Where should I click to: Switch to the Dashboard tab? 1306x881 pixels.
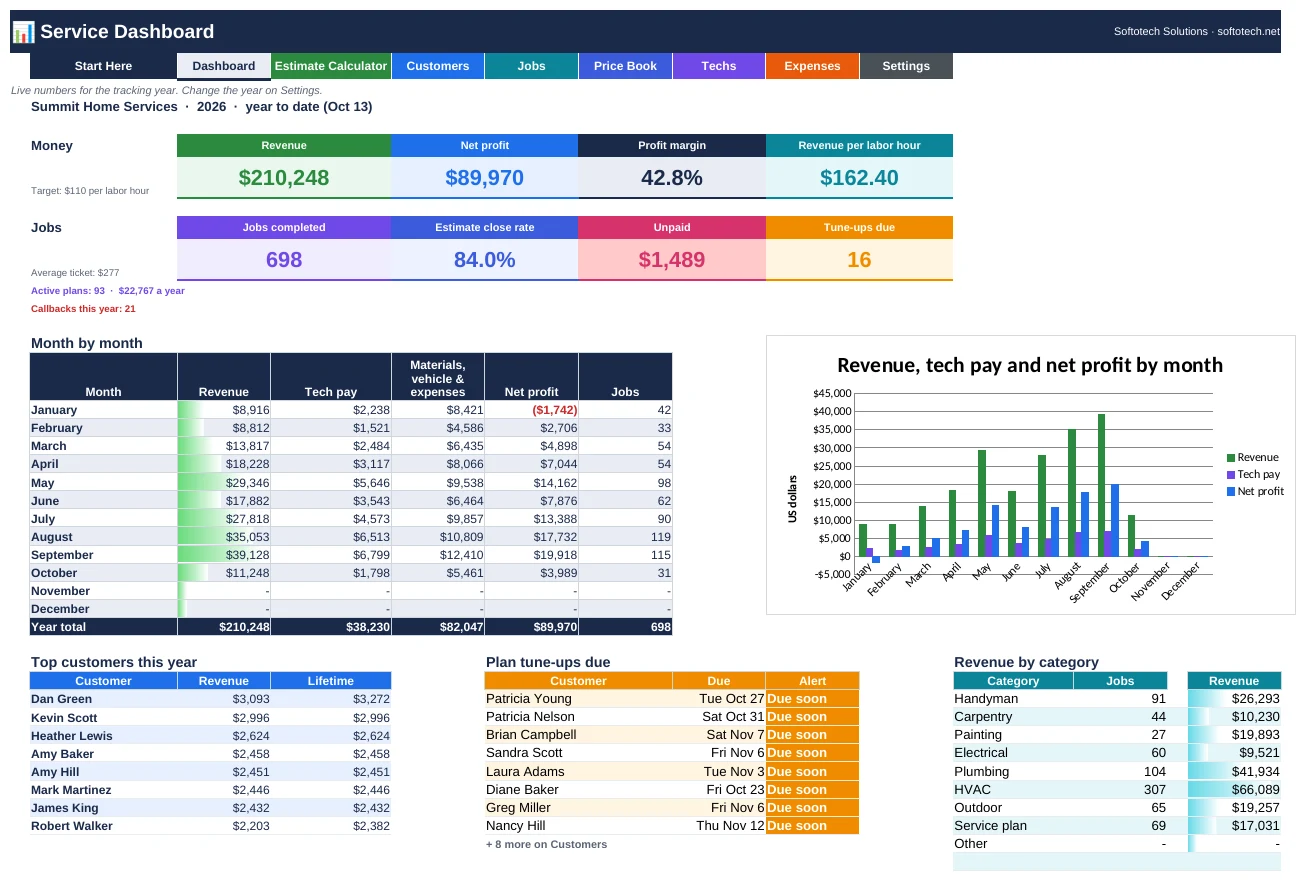[x=224, y=66]
